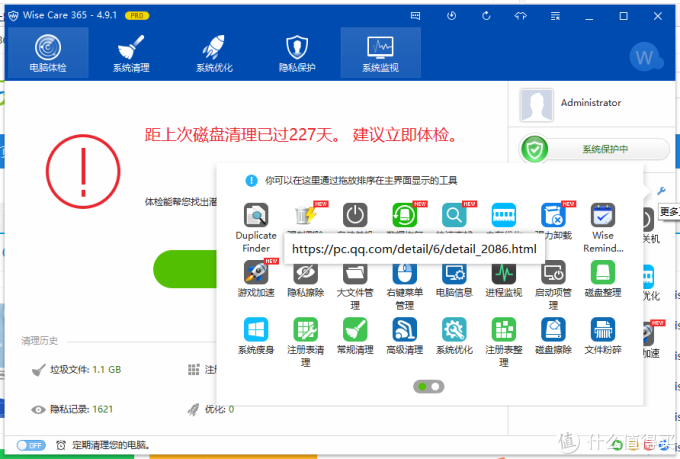680x459 pixels.
Task: Click the green shield protection icon
Action: point(534,149)
